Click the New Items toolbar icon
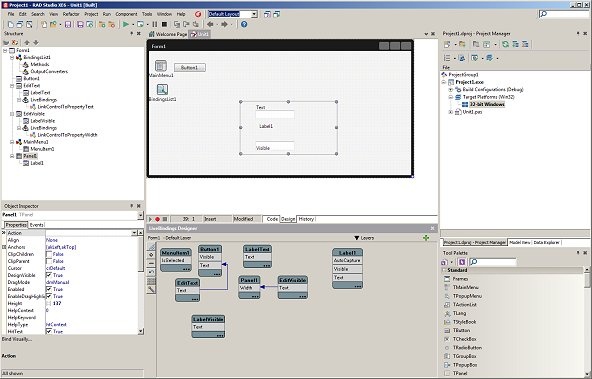The height and width of the screenshot is (379, 592). pos(44,24)
